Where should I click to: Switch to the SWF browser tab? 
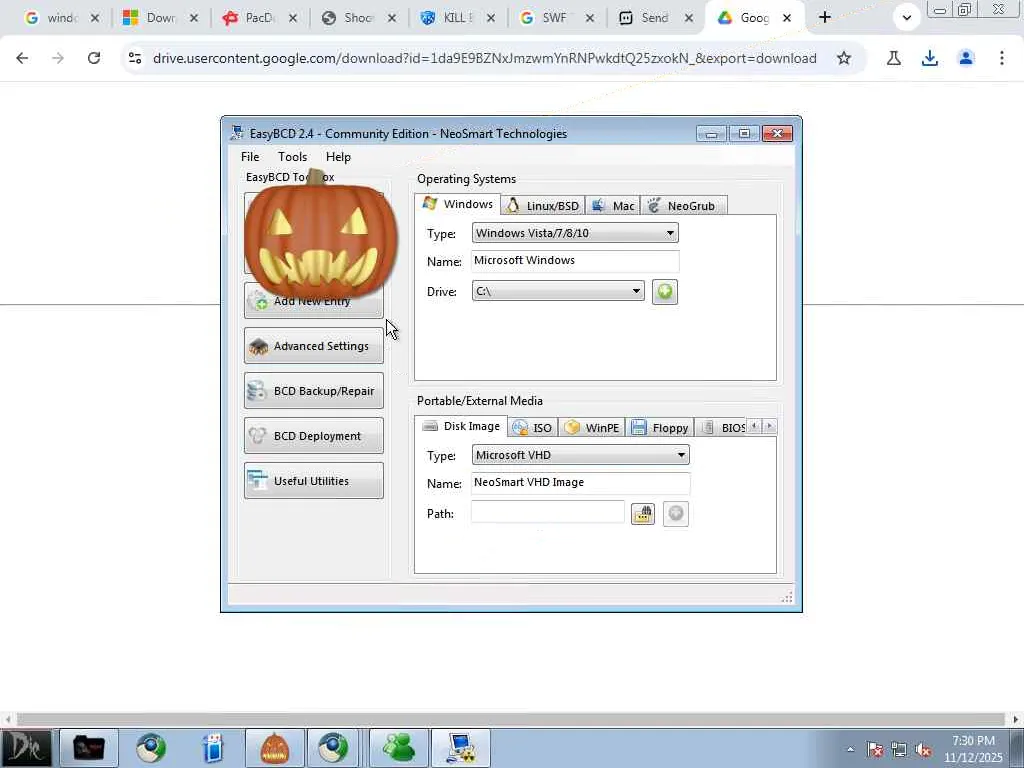point(555,18)
